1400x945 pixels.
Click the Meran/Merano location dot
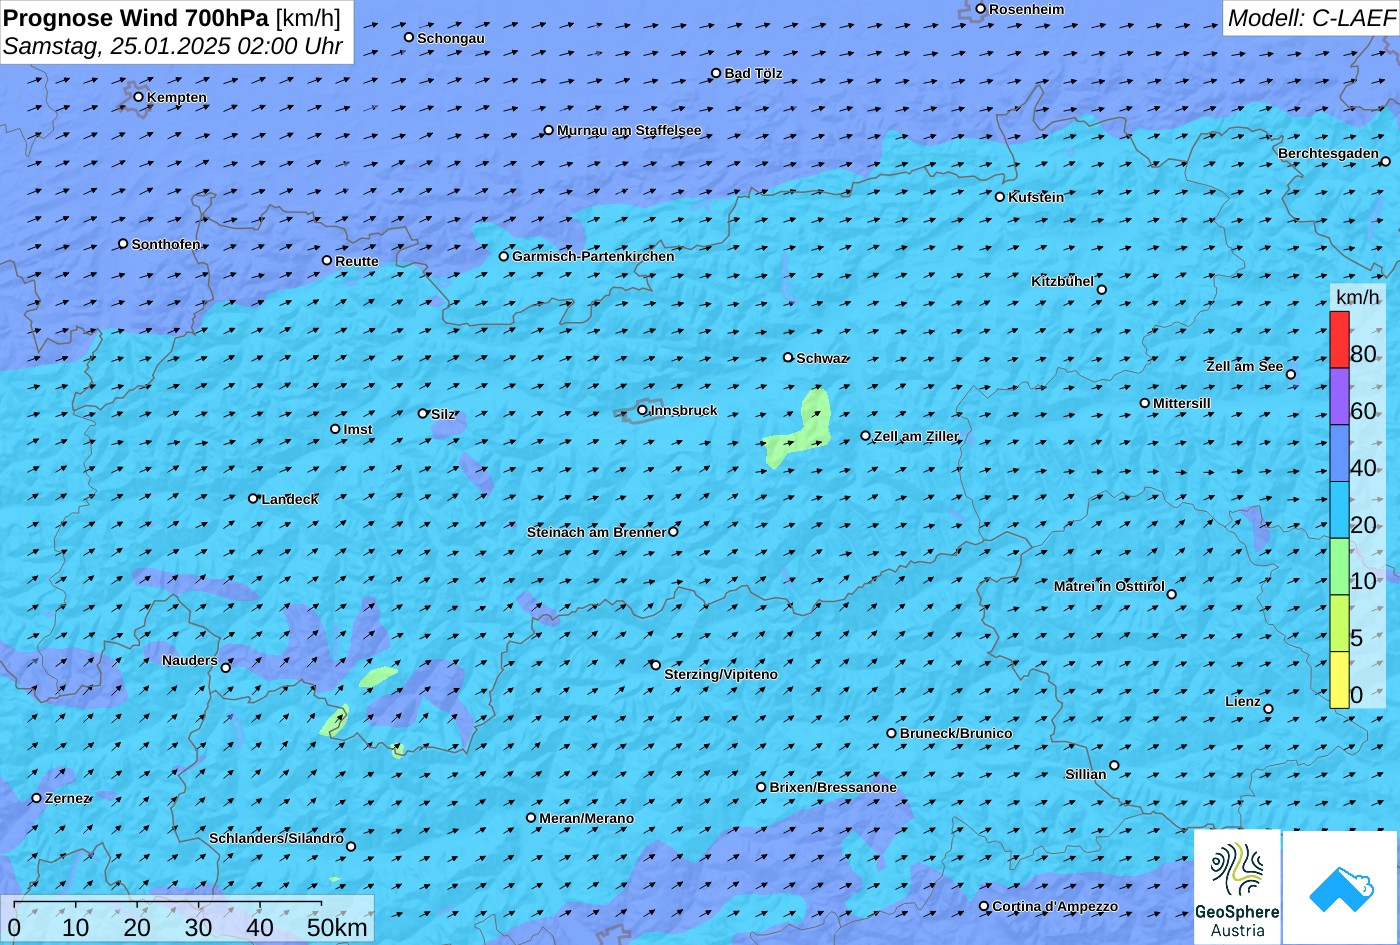531,818
